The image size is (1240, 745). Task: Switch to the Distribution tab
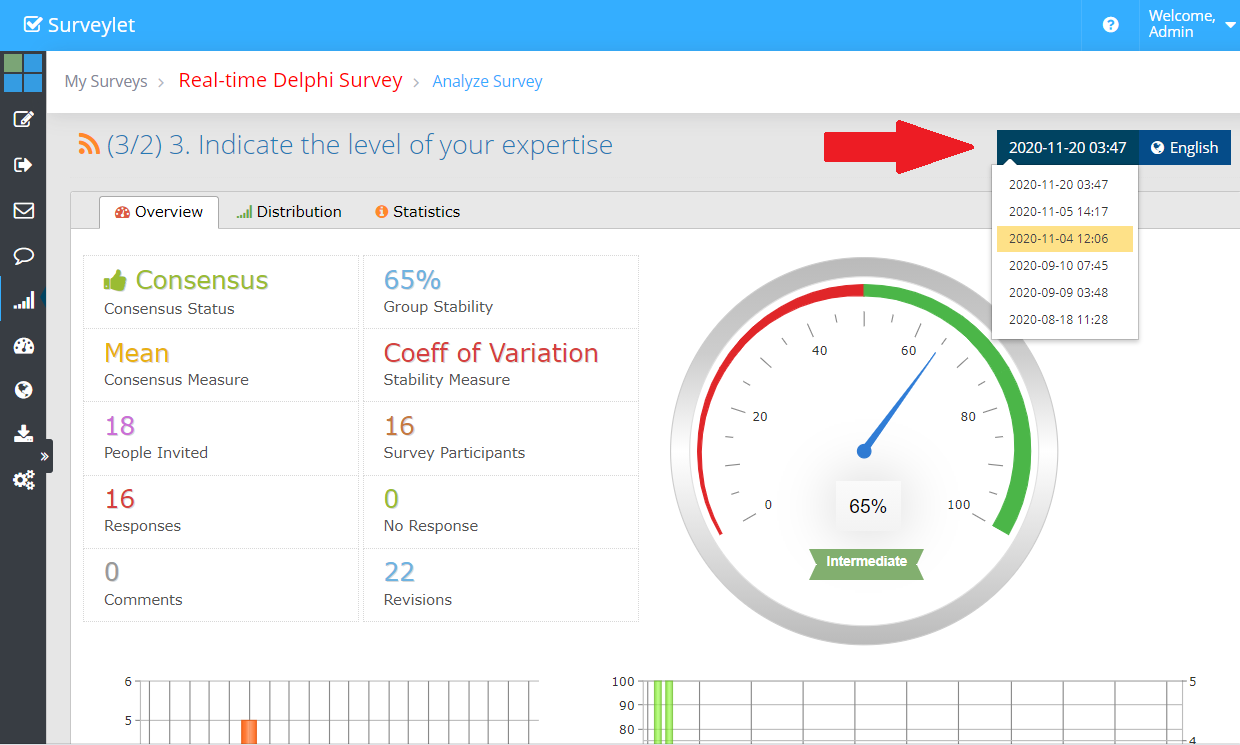pos(289,212)
